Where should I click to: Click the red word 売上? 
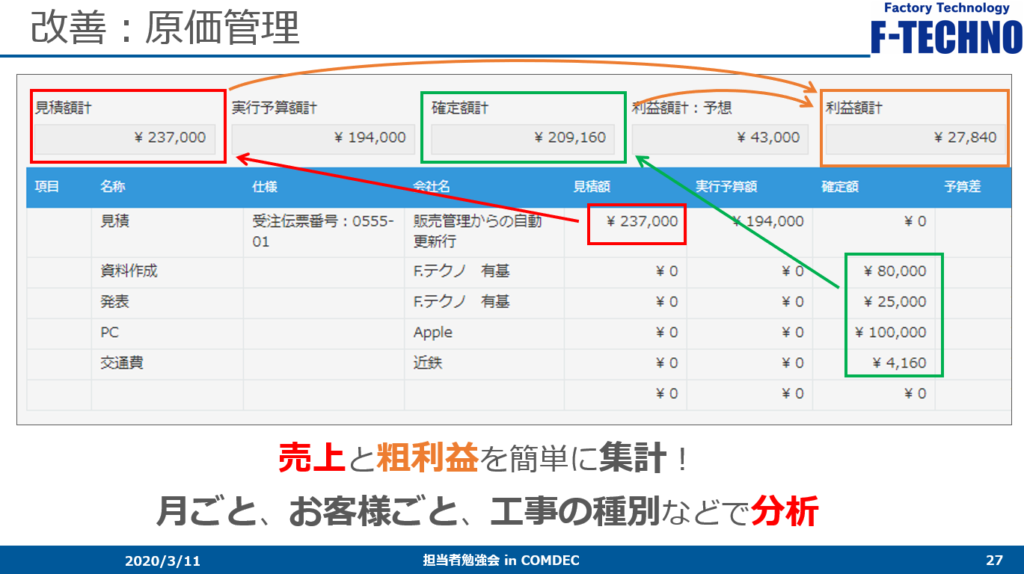click(x=312, y=457)
